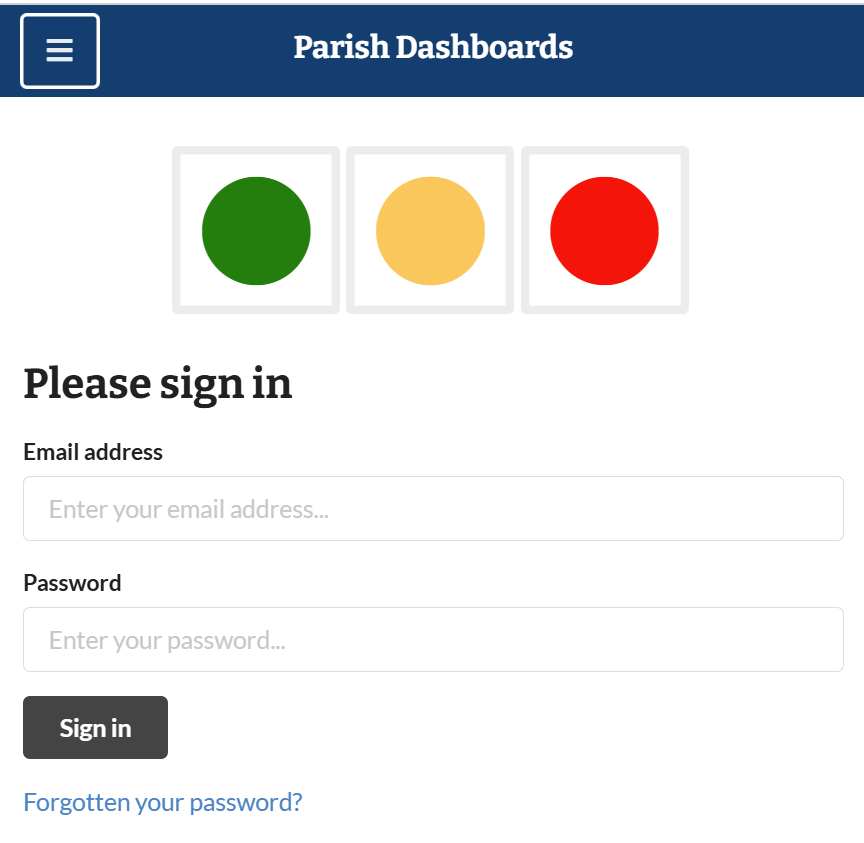This screenshot has height=843, width=864.
Task: Select the Parish Dashboards header title
Action: pos(433,47)
